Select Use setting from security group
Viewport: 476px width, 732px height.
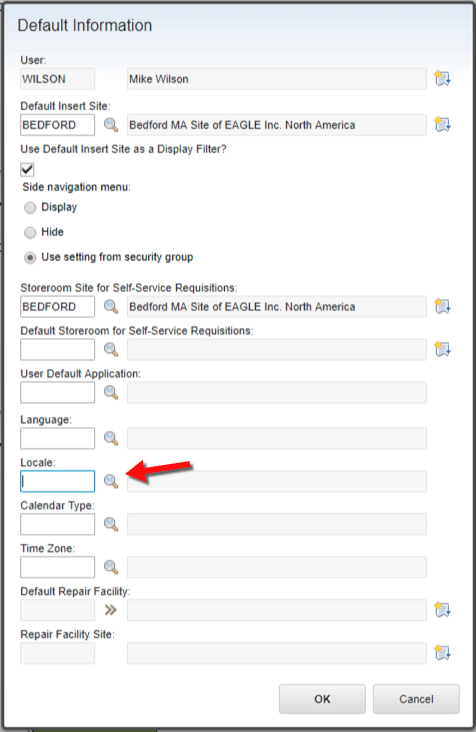[30, 258]
